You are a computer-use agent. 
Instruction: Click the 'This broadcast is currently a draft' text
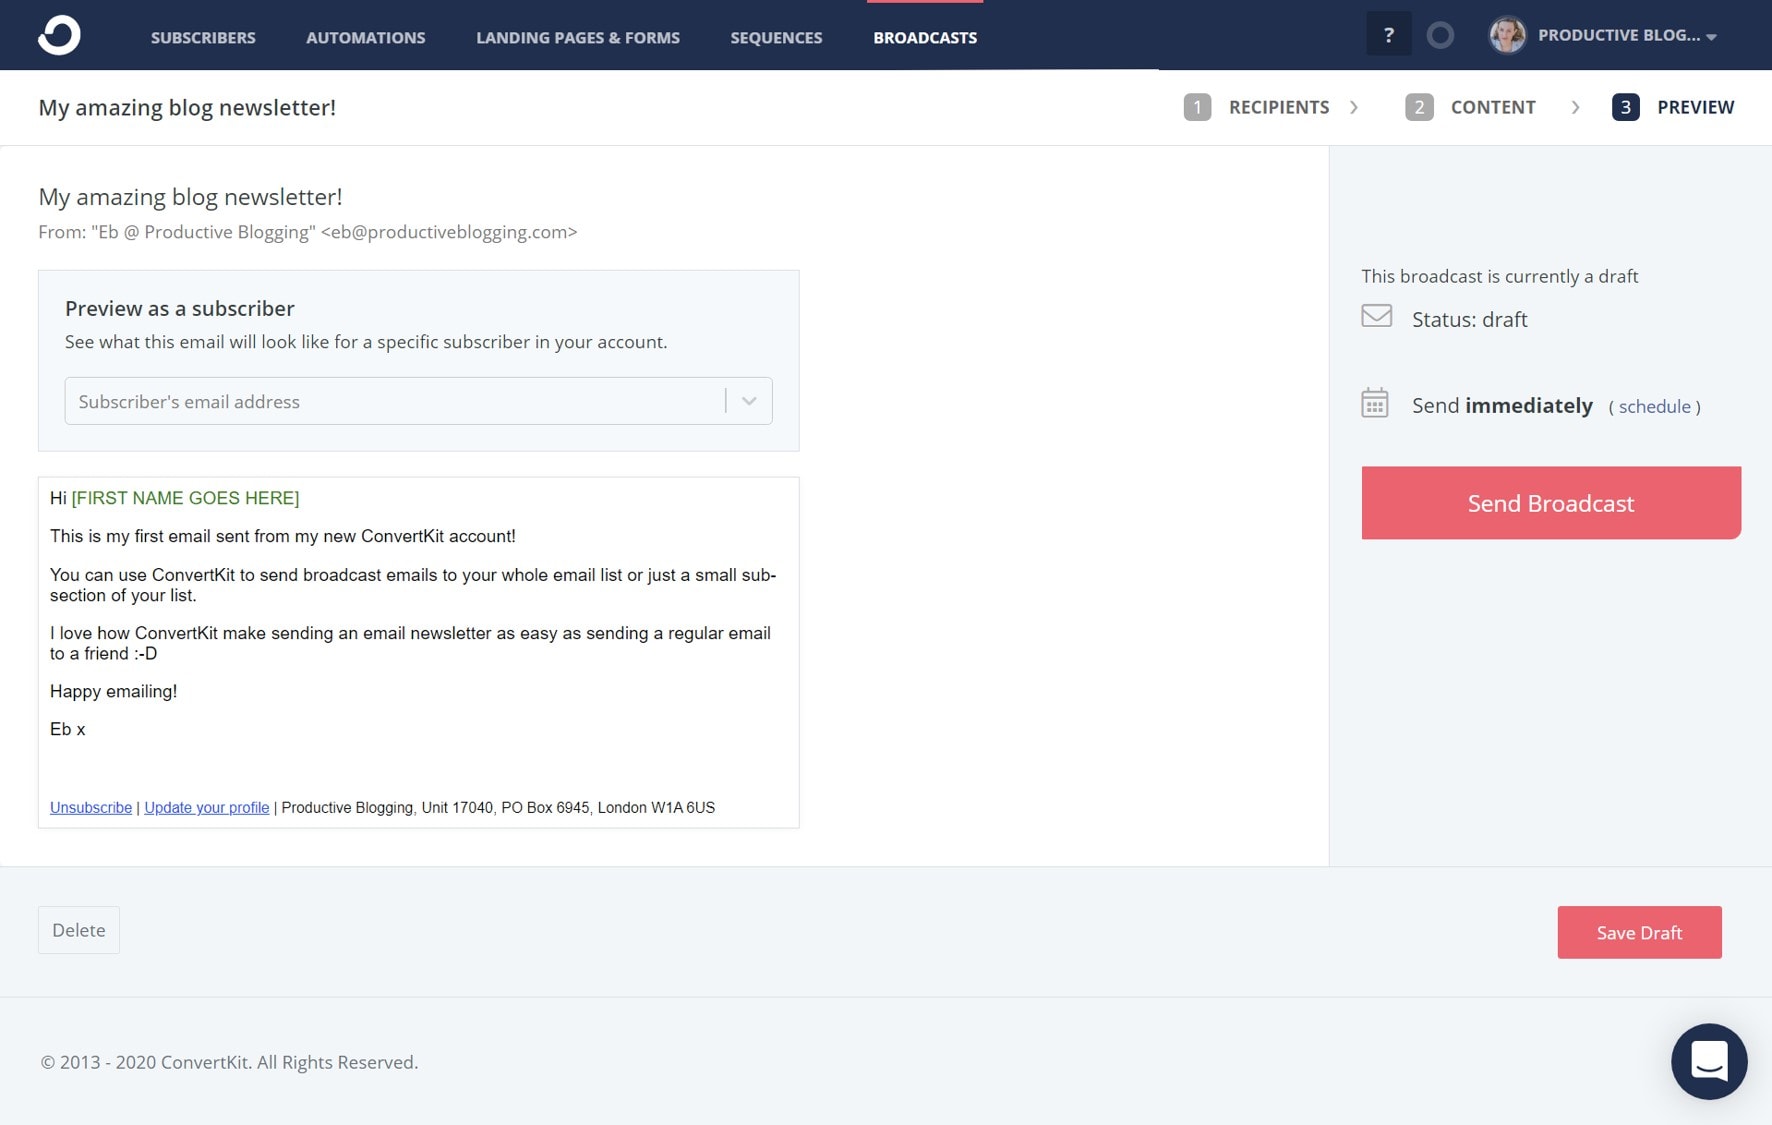pos(1499,276)
